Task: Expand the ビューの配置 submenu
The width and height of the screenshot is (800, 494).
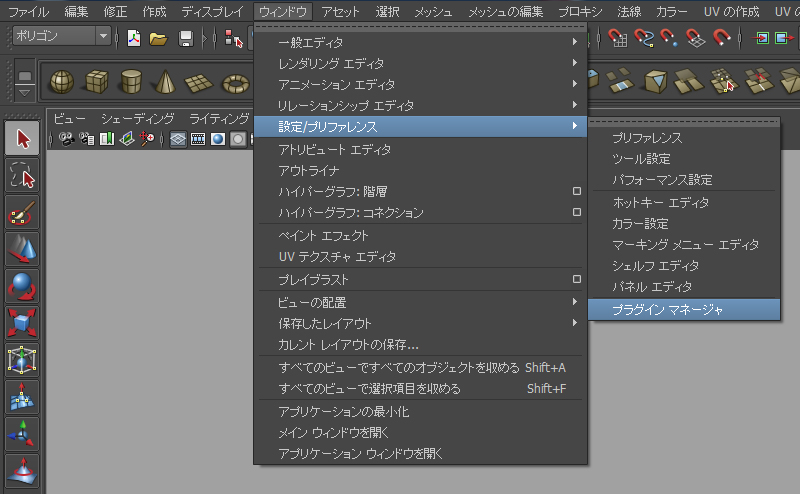Action: [421, 302]
